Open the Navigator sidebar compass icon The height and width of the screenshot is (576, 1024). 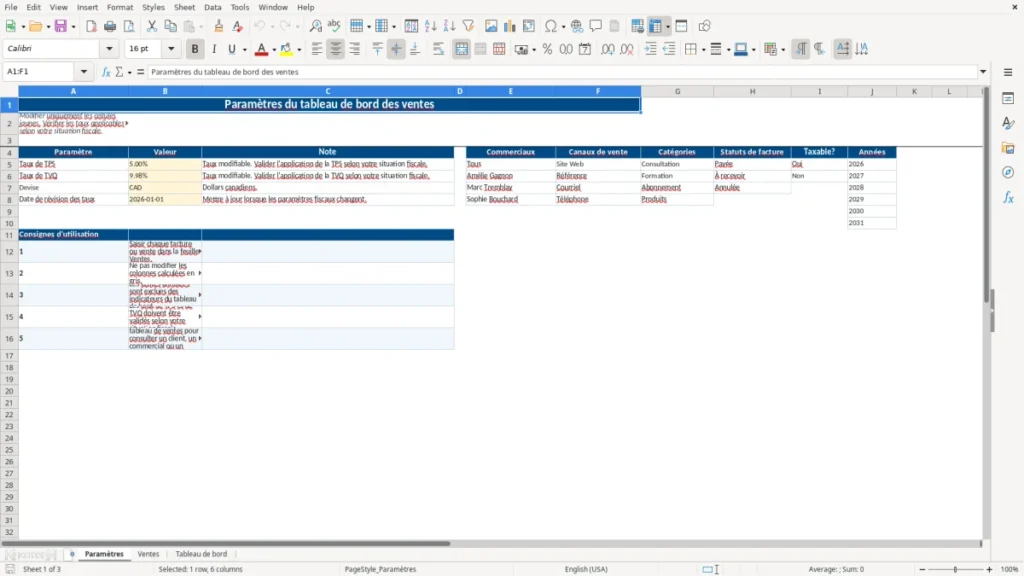(x=1008, y=172)
